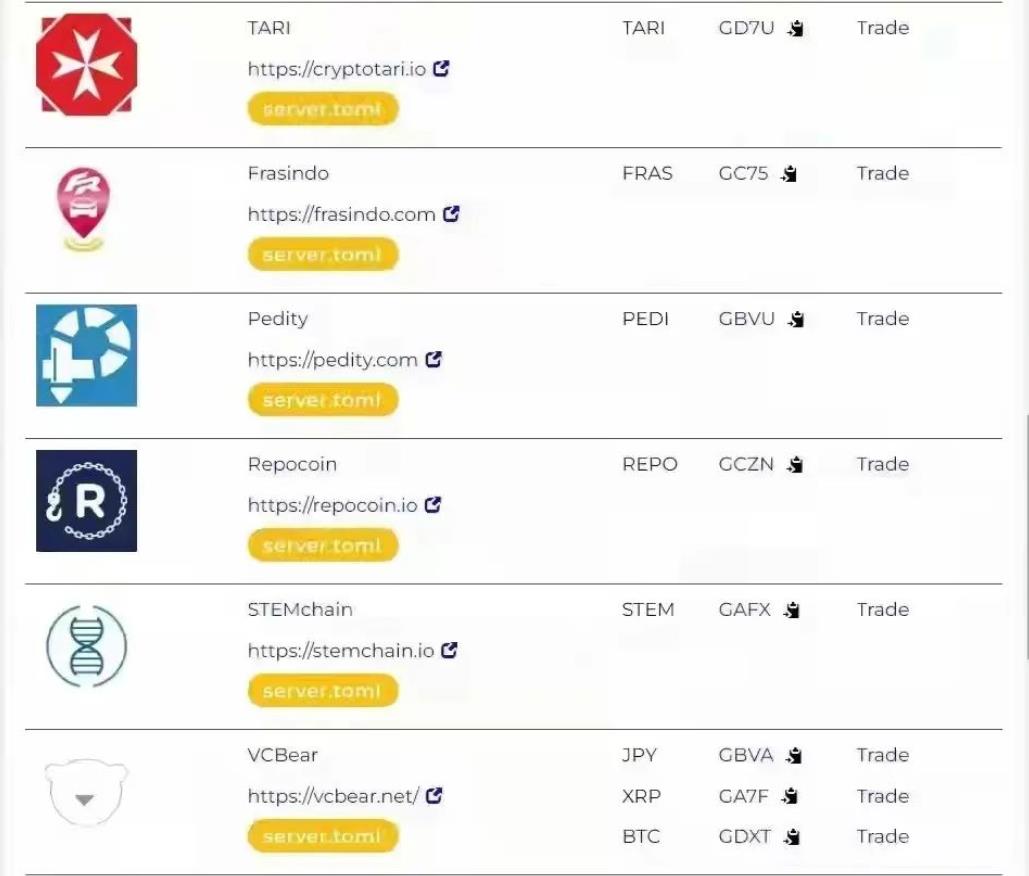Copy the PEDI issuer address GBVU
Screen dimensions: 1029x876
796,319
